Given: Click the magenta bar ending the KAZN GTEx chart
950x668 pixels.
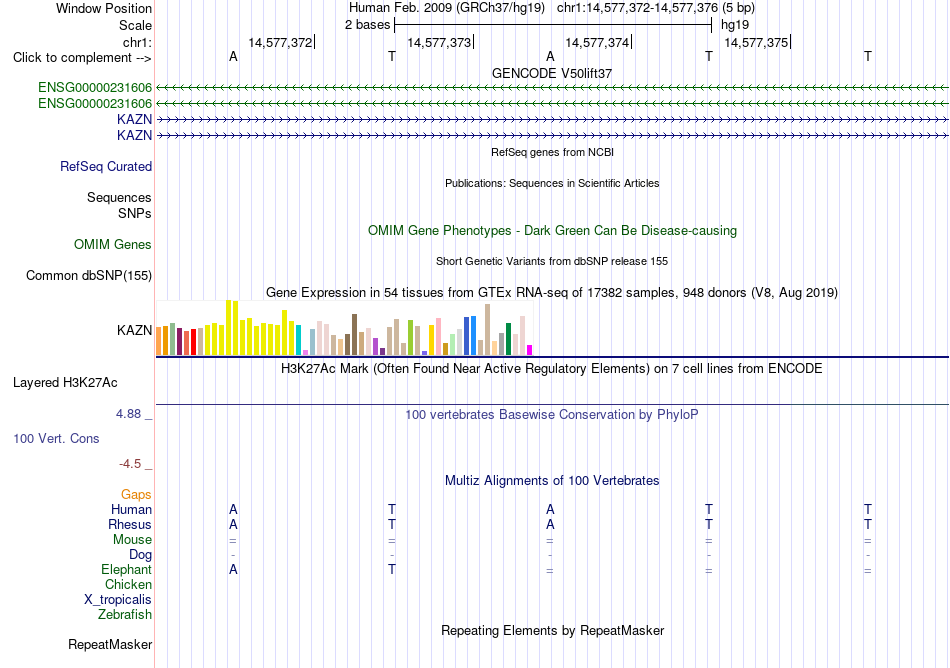Looking at the screenshot, I should tap(530, 350).
